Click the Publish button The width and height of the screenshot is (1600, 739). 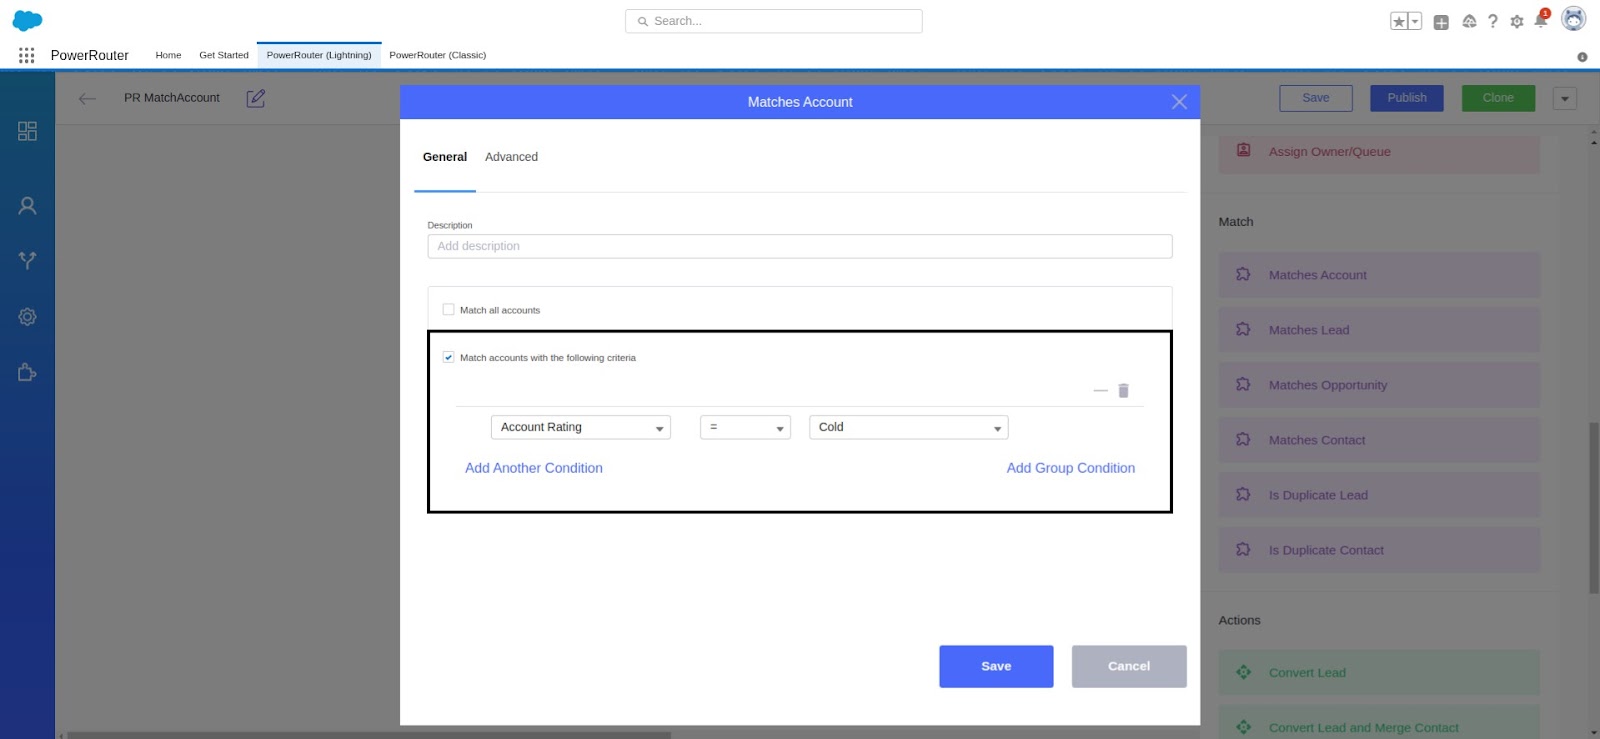1407,98
